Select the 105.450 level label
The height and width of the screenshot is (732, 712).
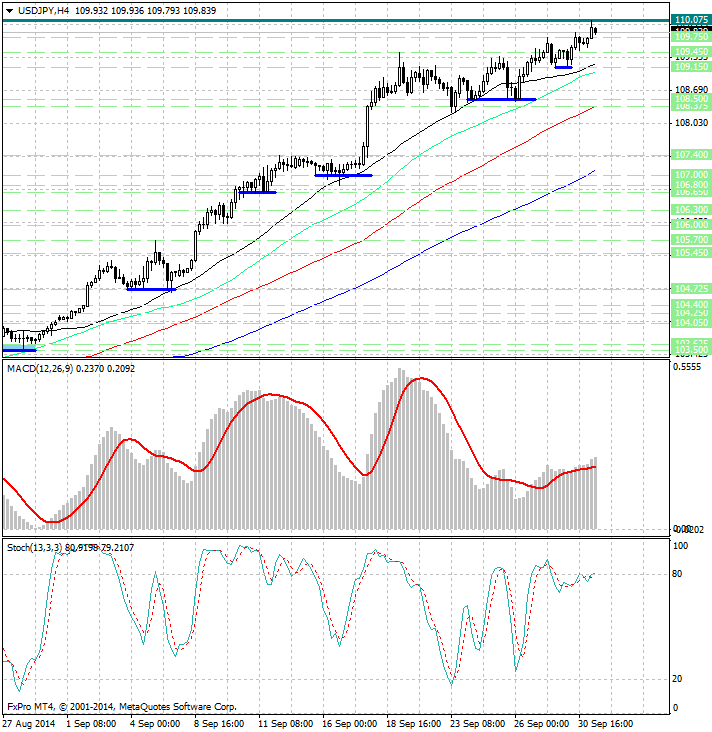[691, 253]
